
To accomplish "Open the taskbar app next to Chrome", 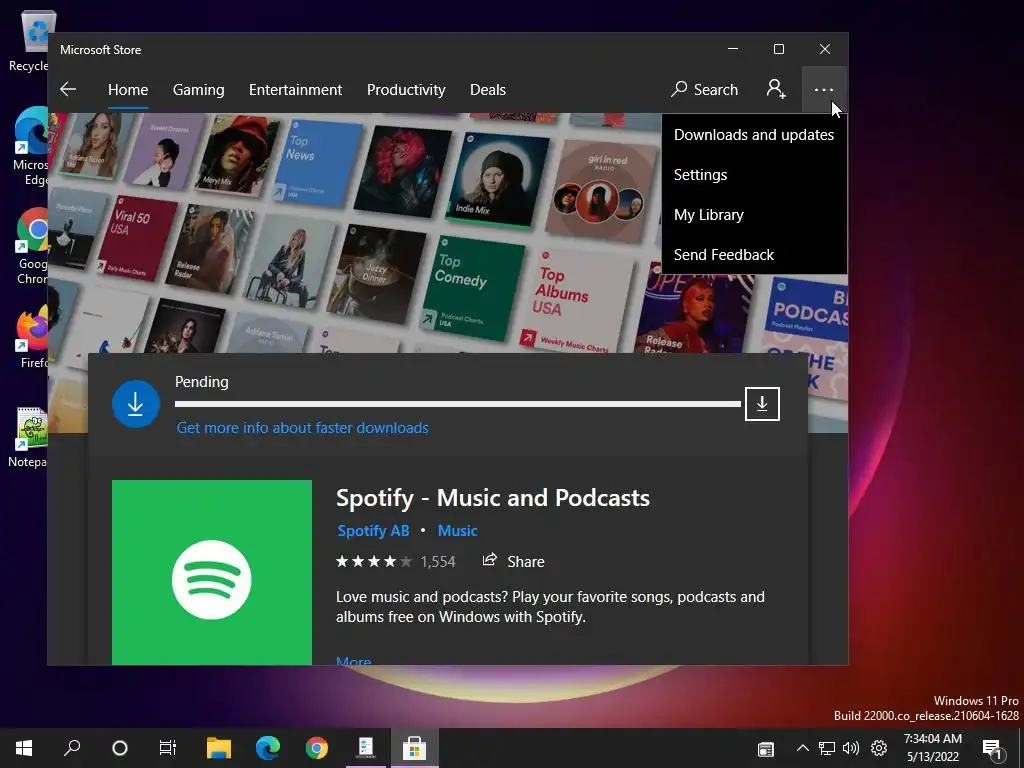I will pyautogui.click(x=366, y=748).
